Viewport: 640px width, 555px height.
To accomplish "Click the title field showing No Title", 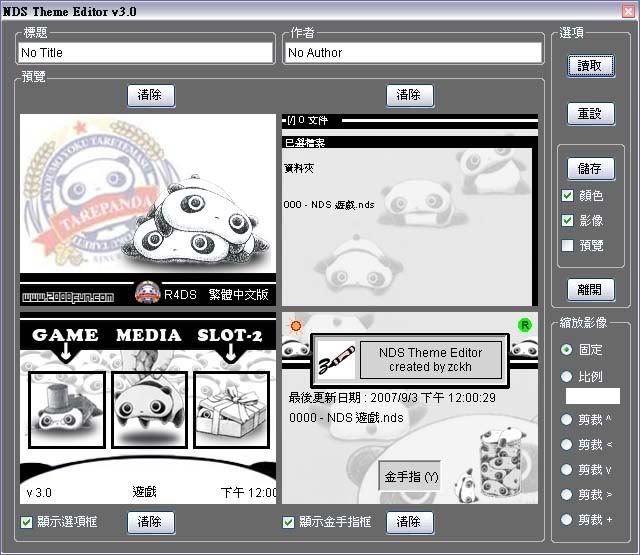I will pyautogui.click(x=146, y=53).
